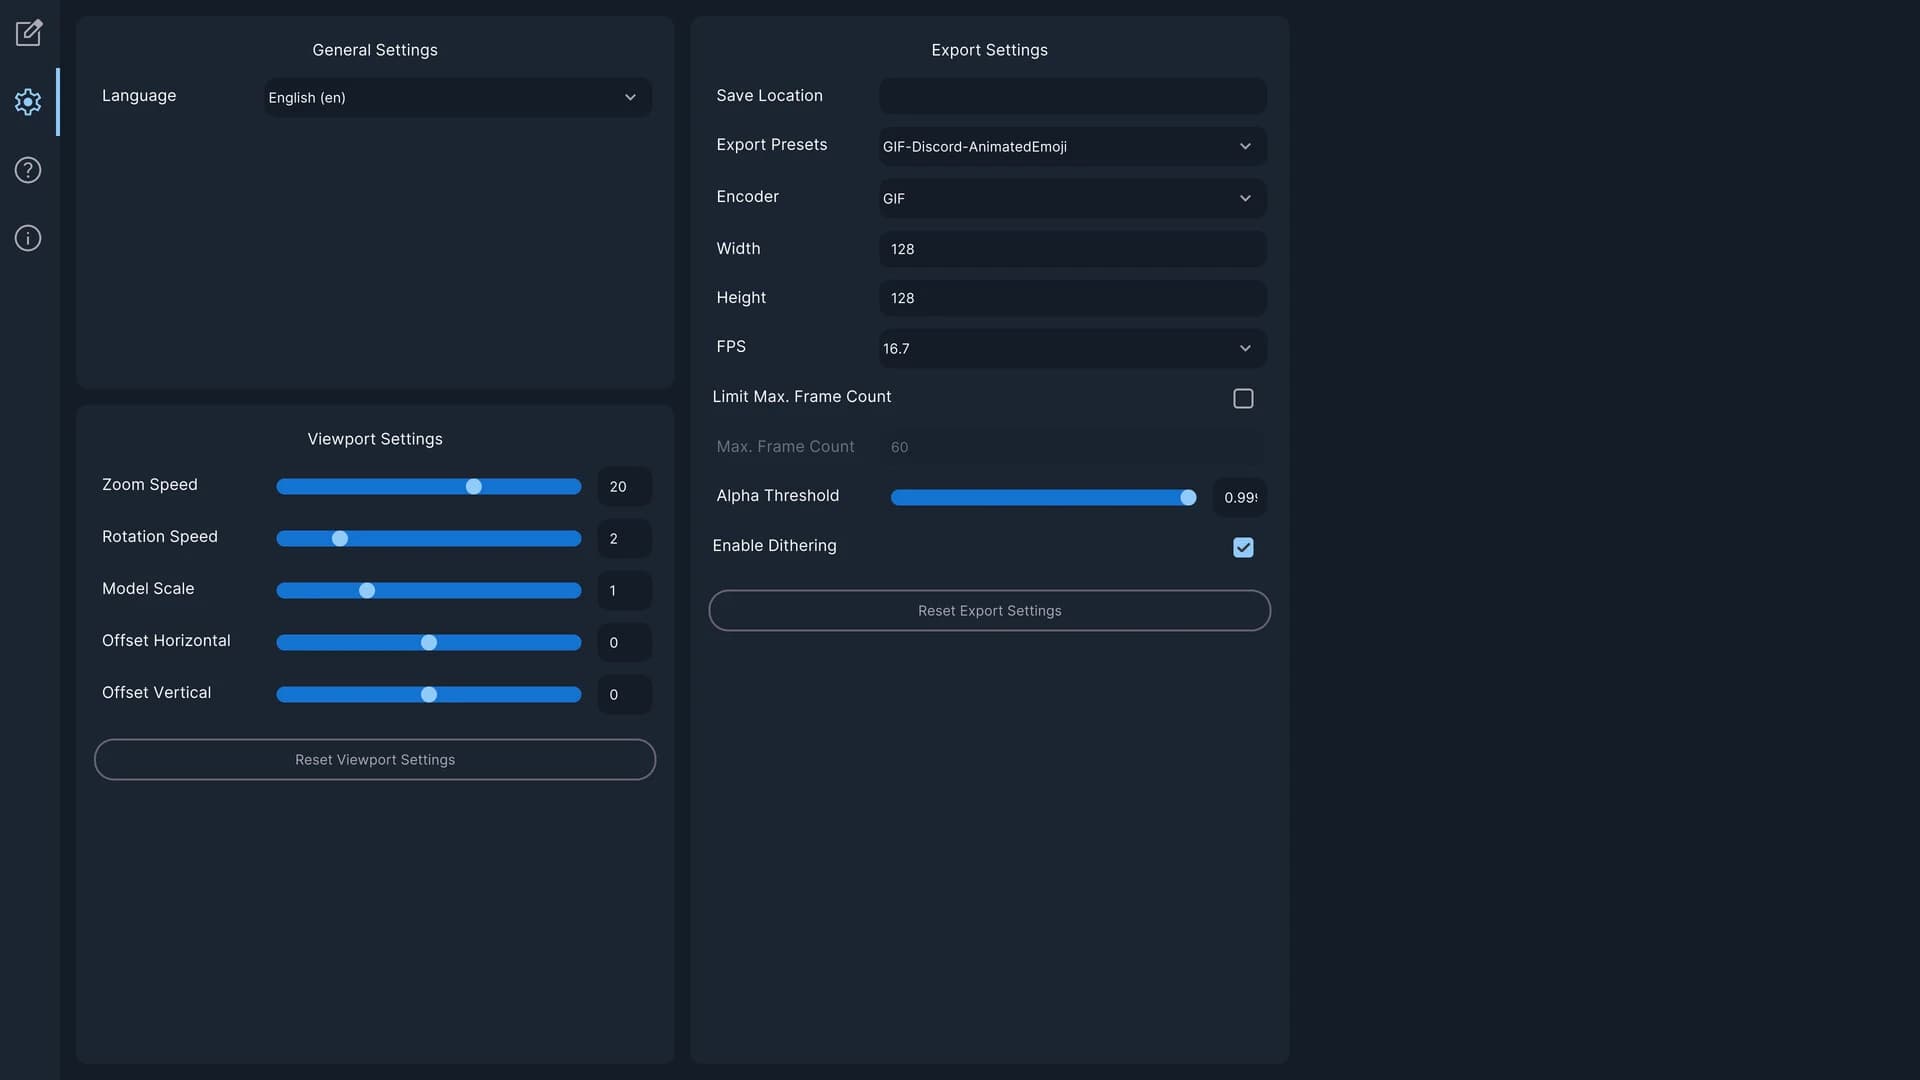Image resolution: width=1920 pixels, height=1080 pixels.
Task: Click Reset Export Settings
Action: (989, 610)
